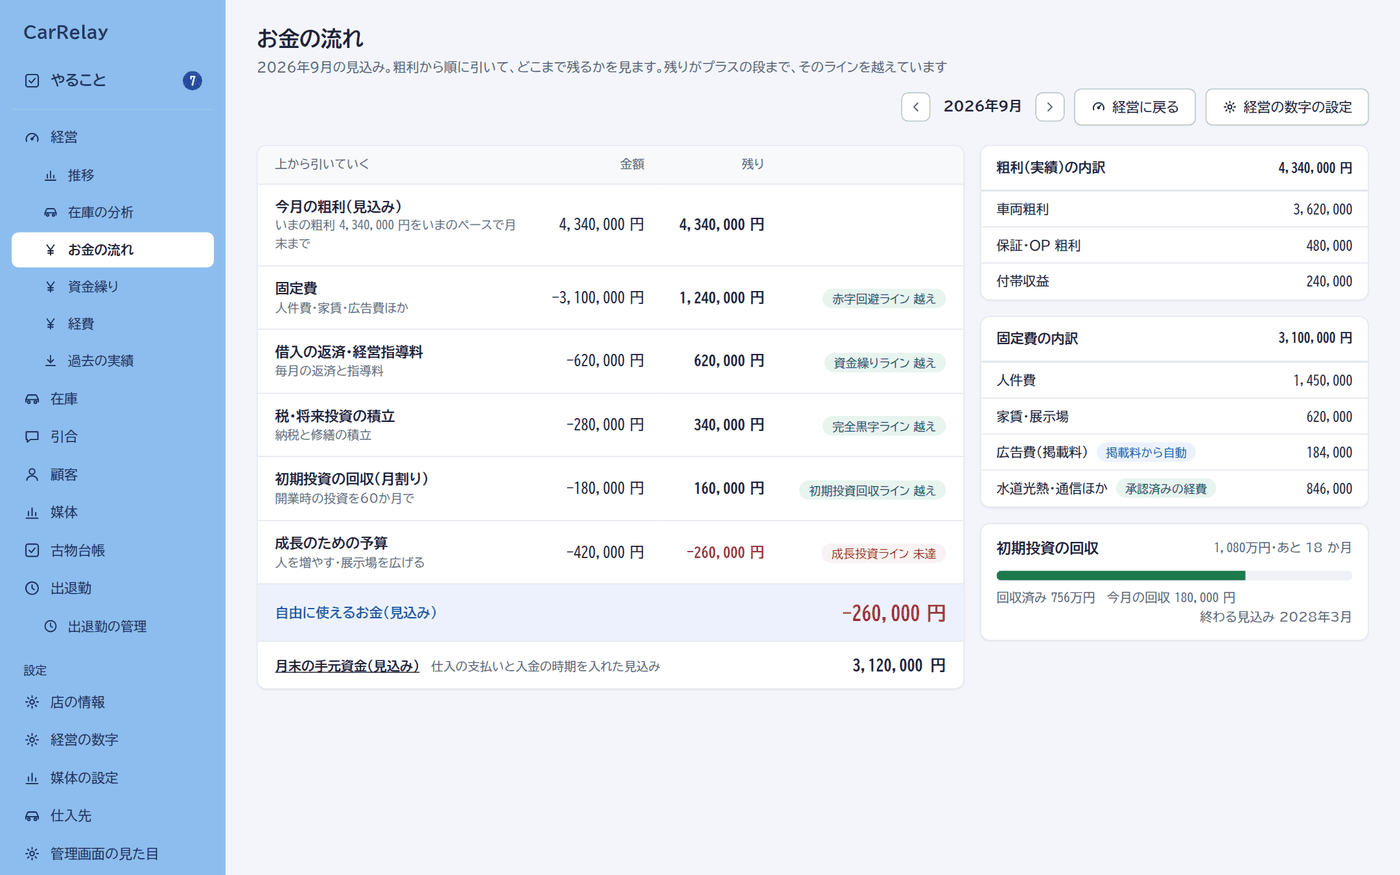Click the 推移 bar chart icon
This screenshot has height=875, width=1400.
coord(50,175)
